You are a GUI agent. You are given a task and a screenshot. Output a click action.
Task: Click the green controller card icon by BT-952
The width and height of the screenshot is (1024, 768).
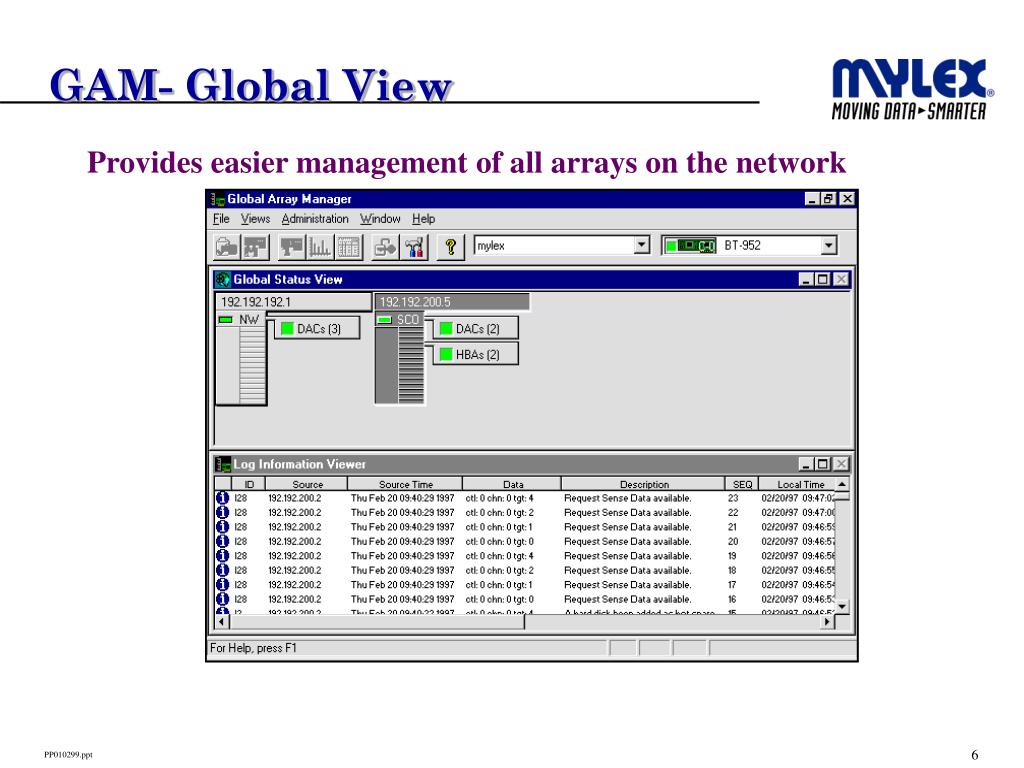(690, 246)
